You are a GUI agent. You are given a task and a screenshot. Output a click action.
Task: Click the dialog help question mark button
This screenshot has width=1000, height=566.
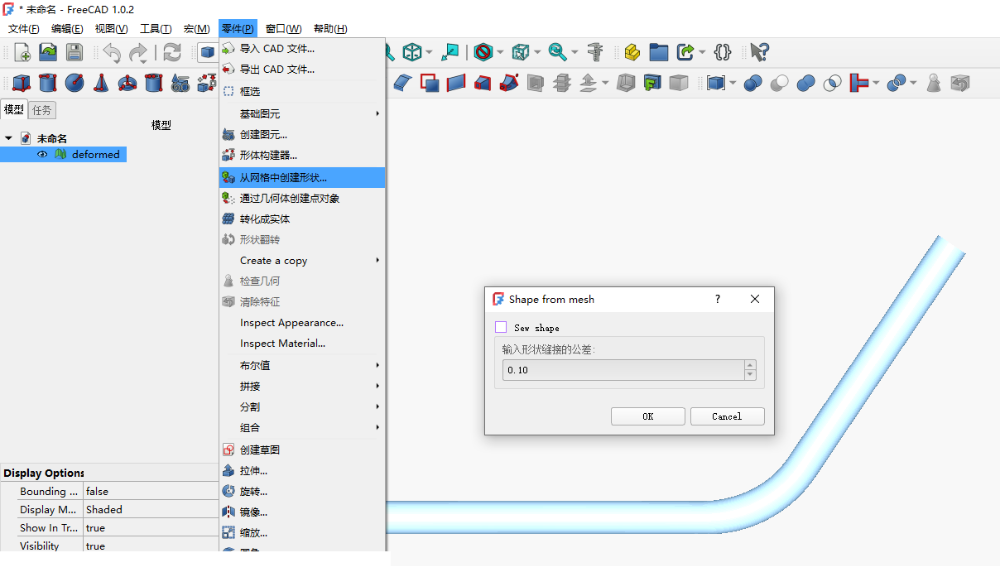(717, 299)
